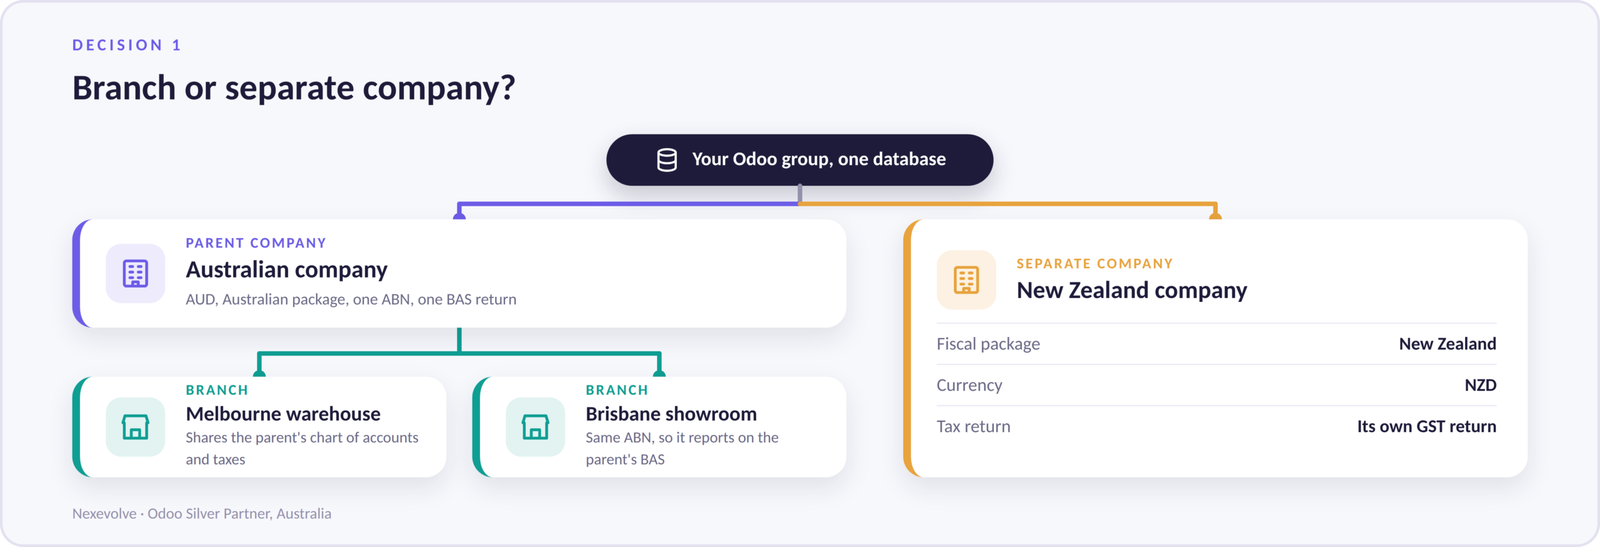The height and width of the screenshot is (547, 1600).
Task: Select the 'Your Odoo group, one database' pill
Action: pyautogui.click(x=800, y=160)
